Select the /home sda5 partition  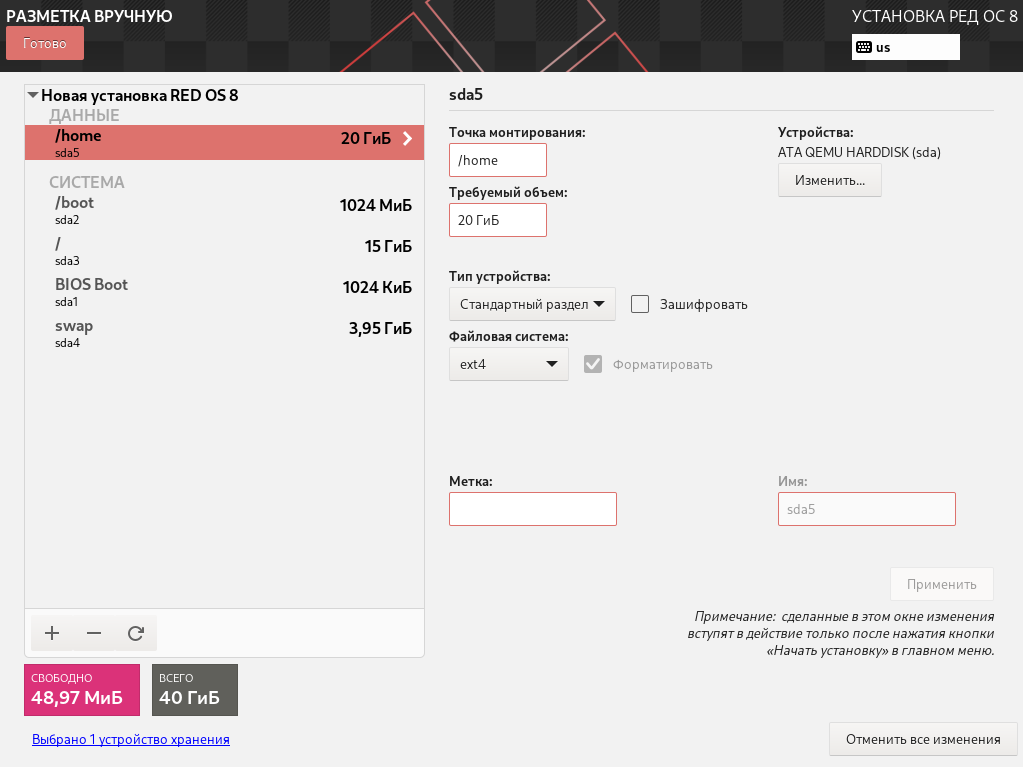[224, 142]
